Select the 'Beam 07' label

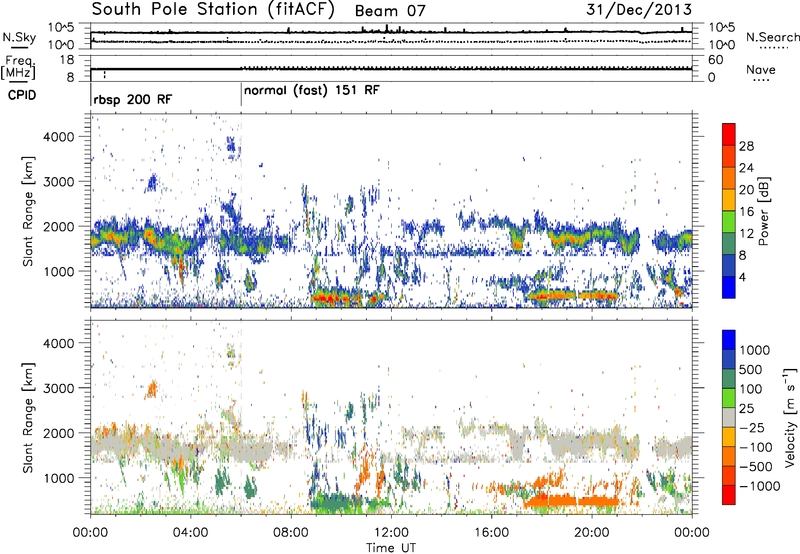pyautogui.click(x=390, y=11)
